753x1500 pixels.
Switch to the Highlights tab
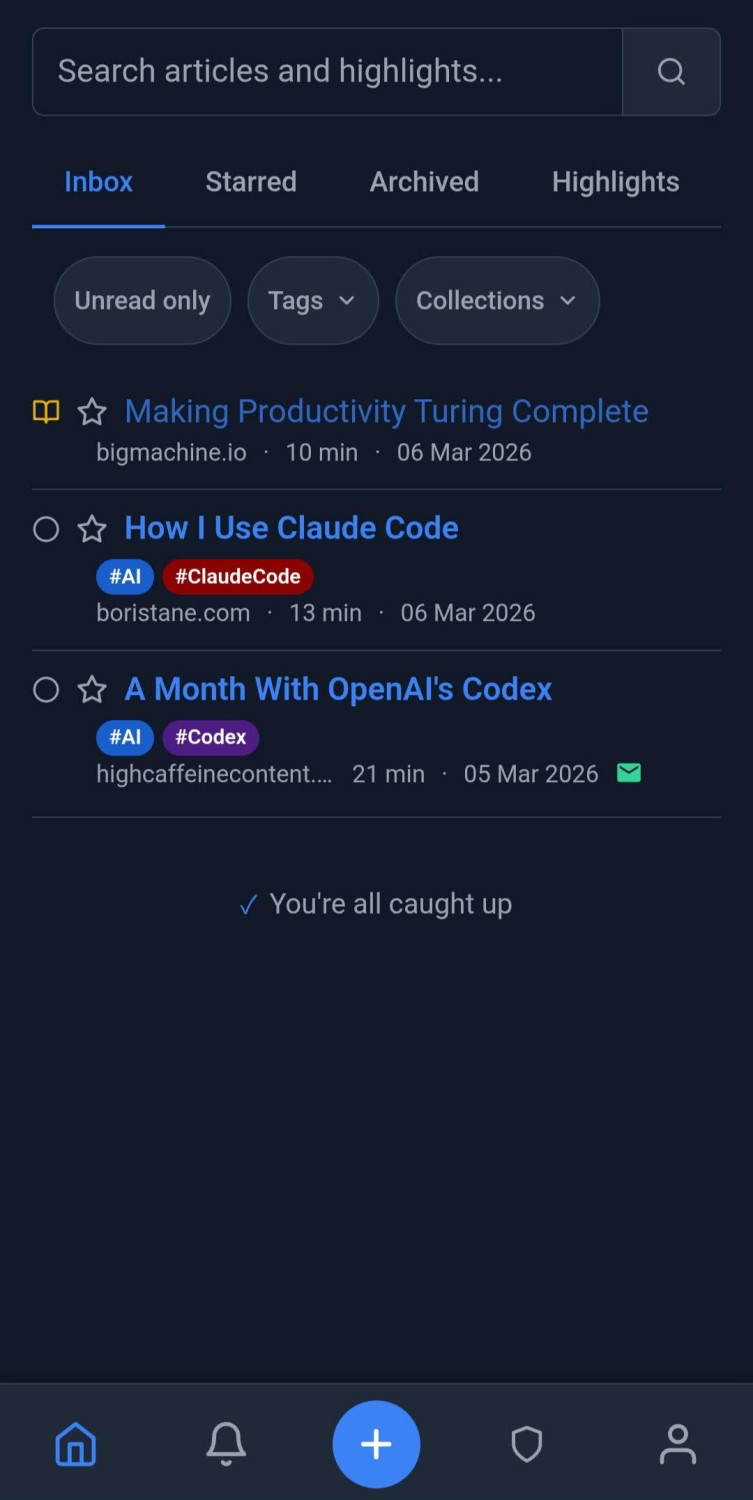(615, 182)
